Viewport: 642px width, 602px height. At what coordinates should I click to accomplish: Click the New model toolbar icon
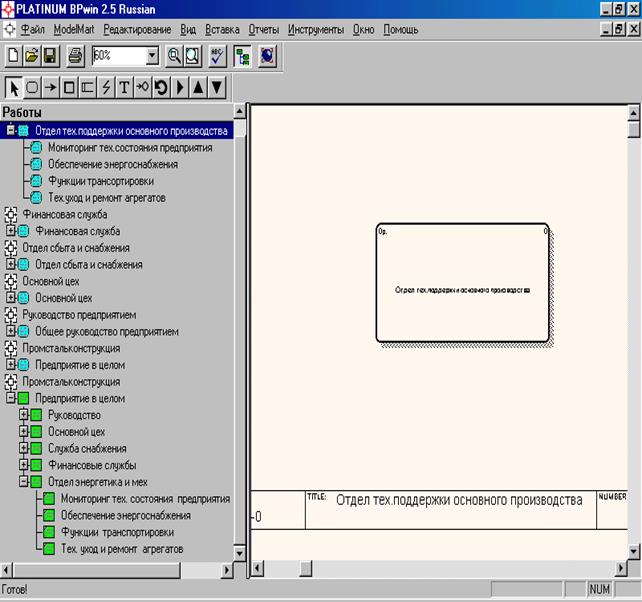(14, 57)
